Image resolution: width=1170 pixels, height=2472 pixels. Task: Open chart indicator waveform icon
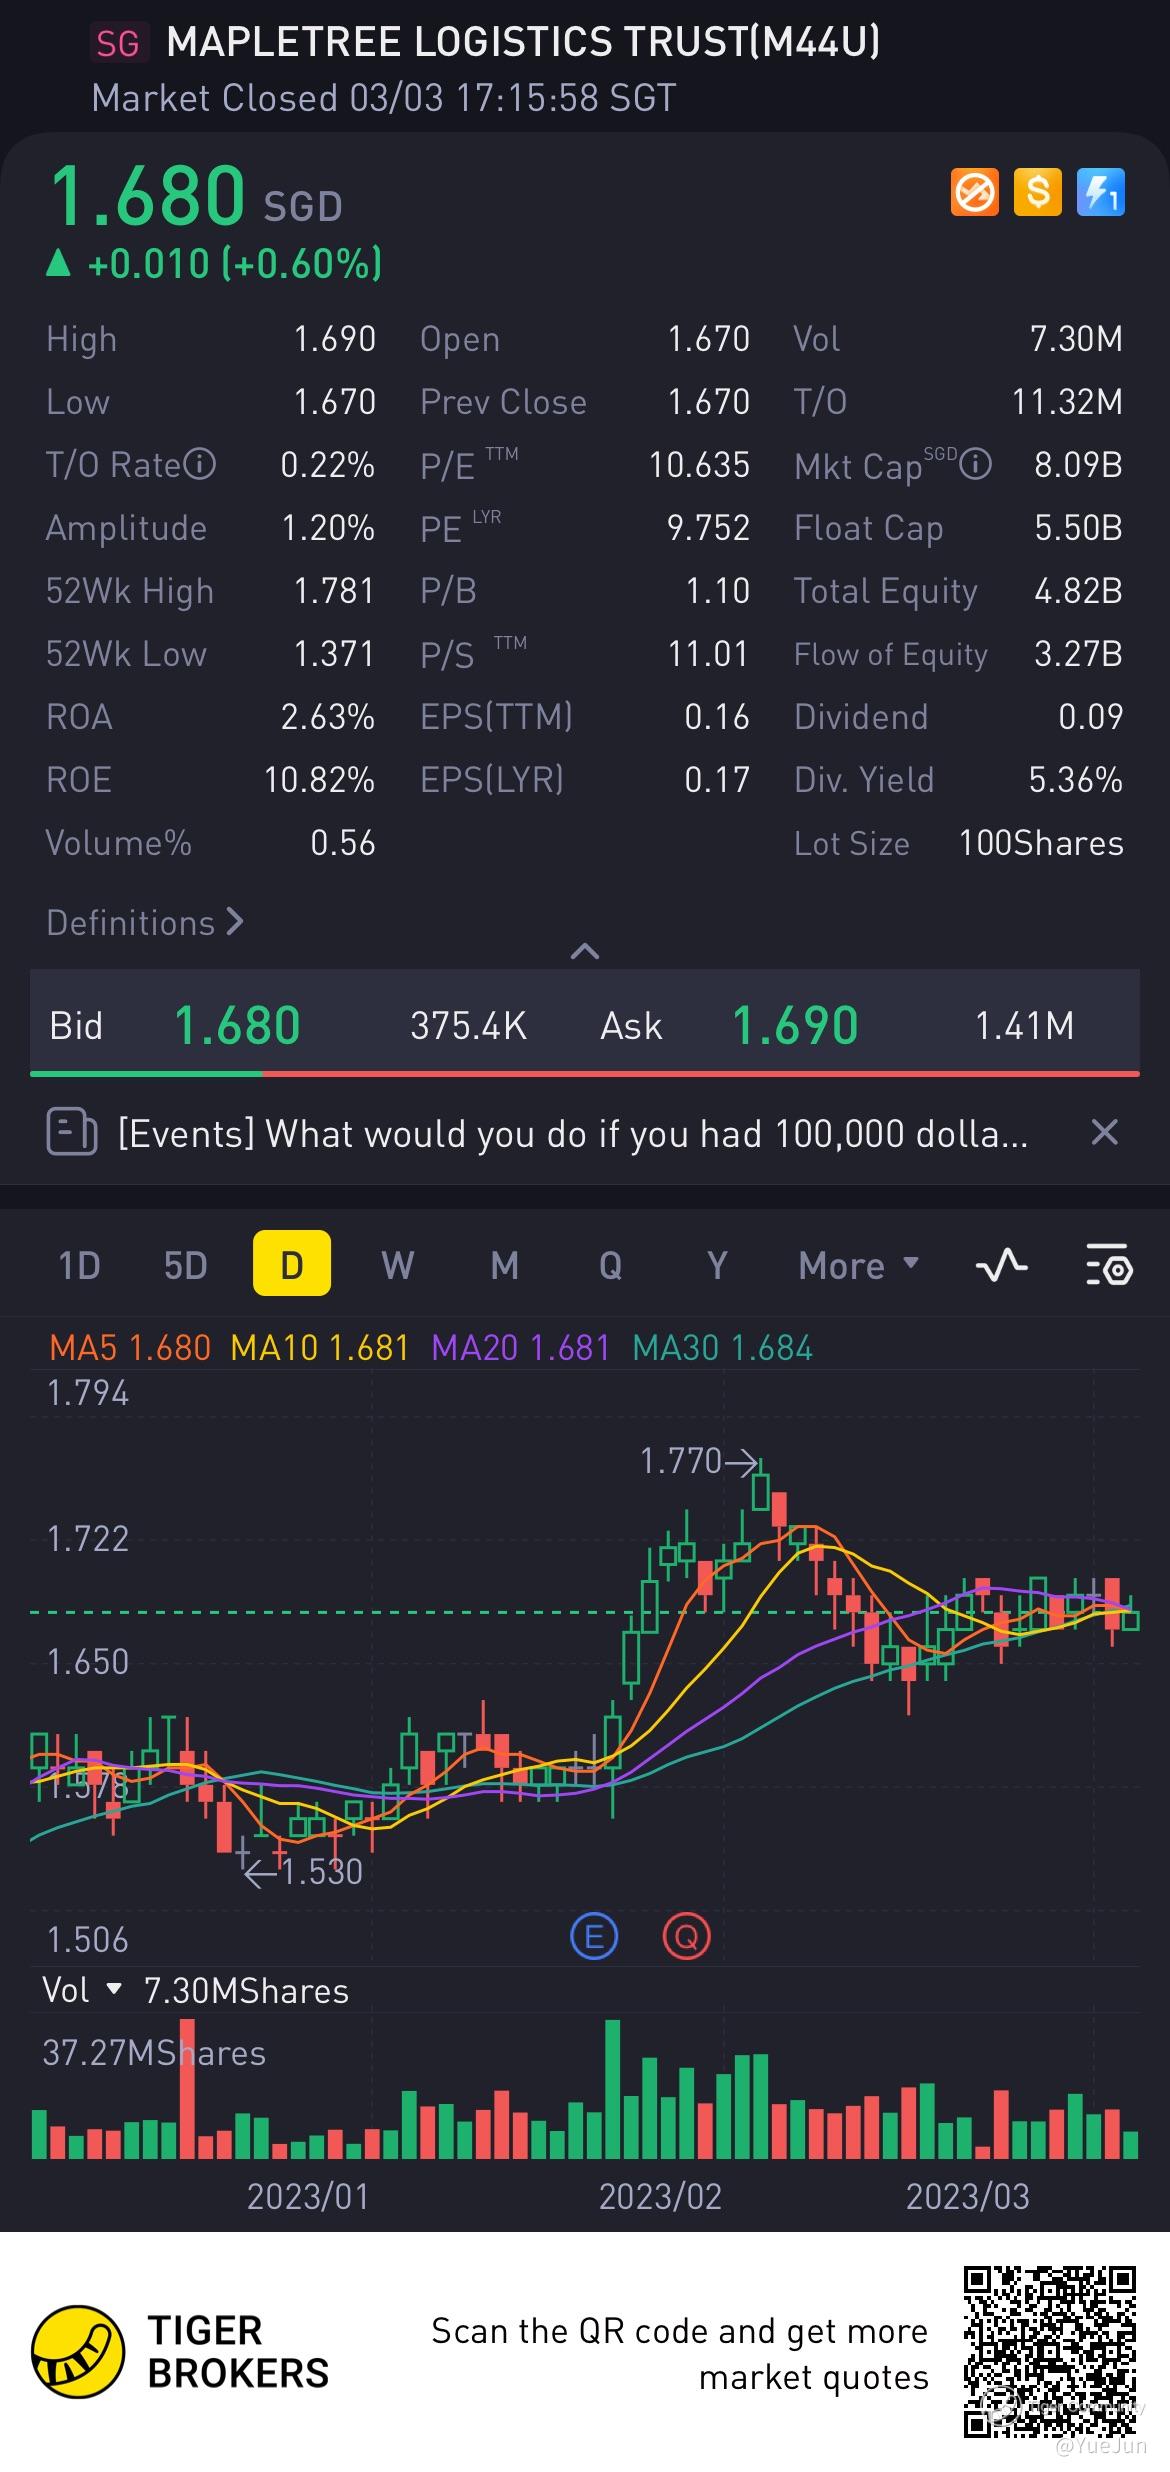click(x=1001, y=1266)
